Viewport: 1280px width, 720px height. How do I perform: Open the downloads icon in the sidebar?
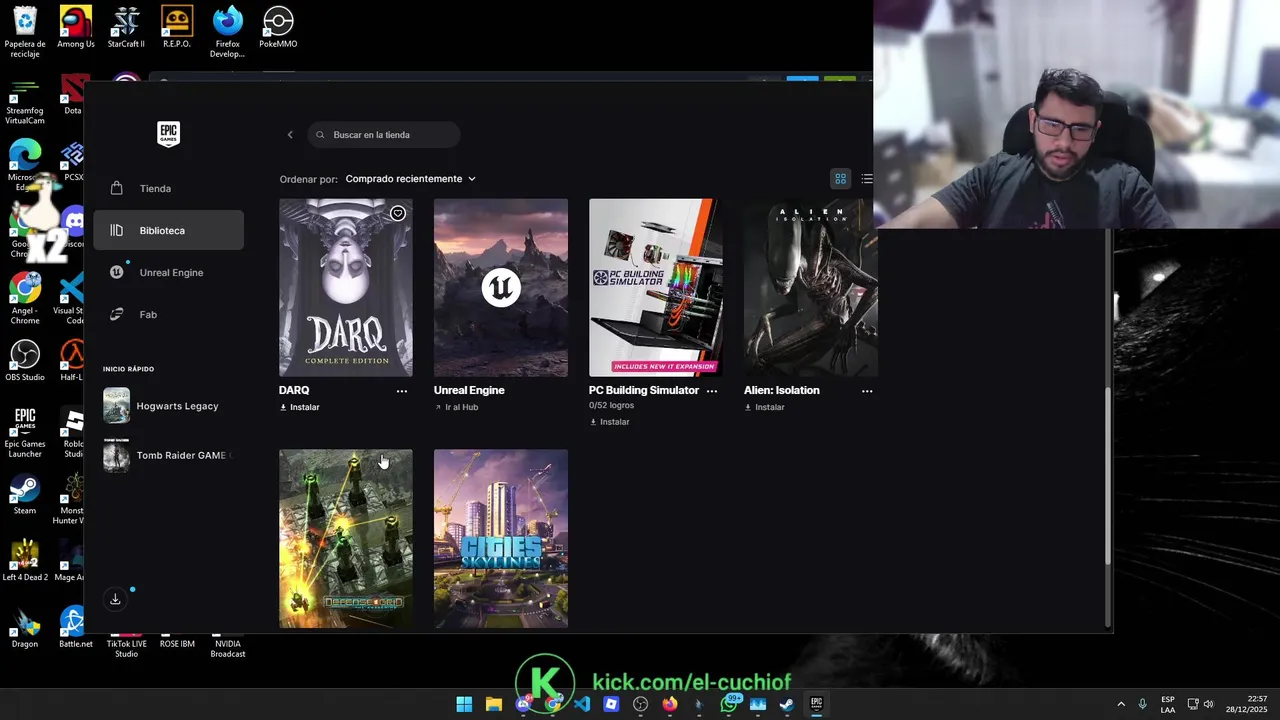(115, 599)
